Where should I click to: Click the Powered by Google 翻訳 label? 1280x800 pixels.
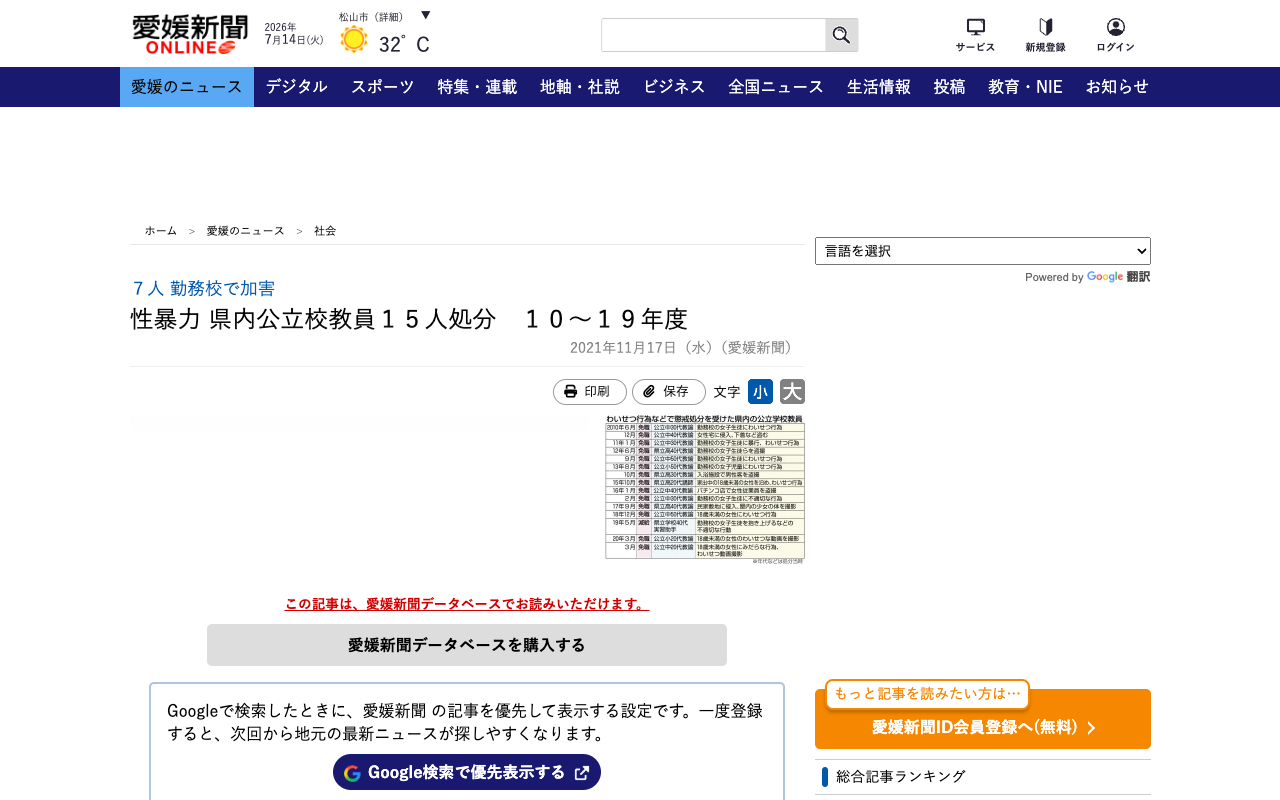pos(1088,277)
